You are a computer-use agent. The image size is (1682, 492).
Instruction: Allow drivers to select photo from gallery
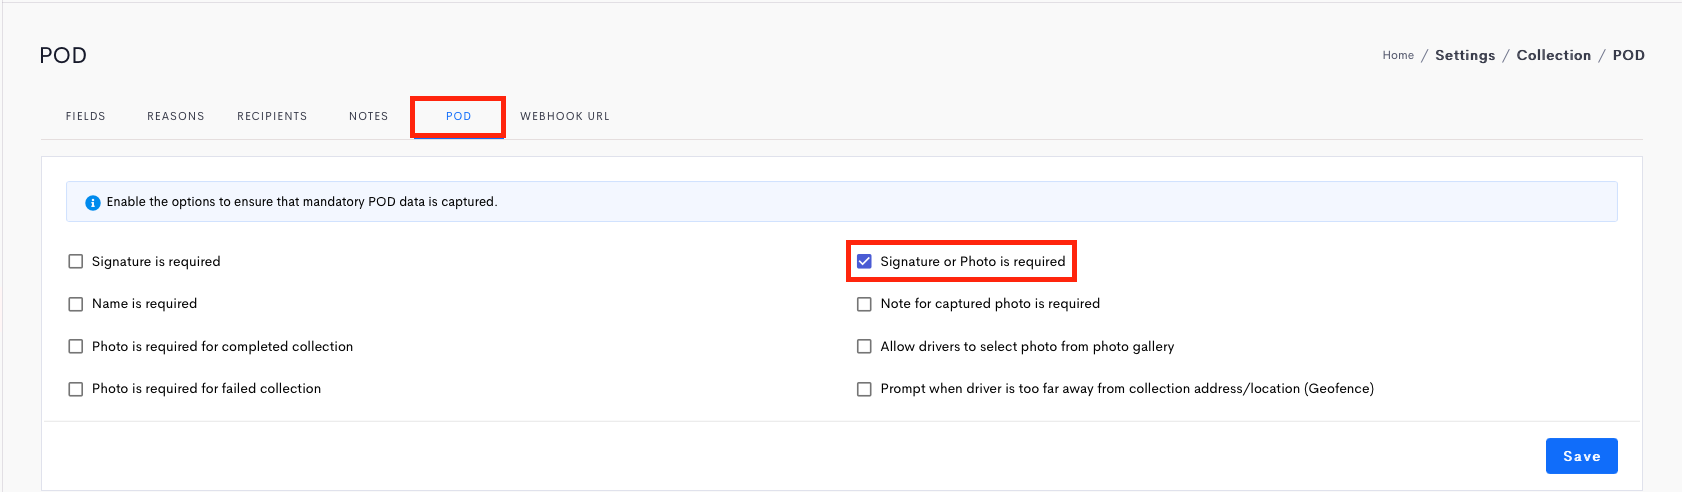864,347
